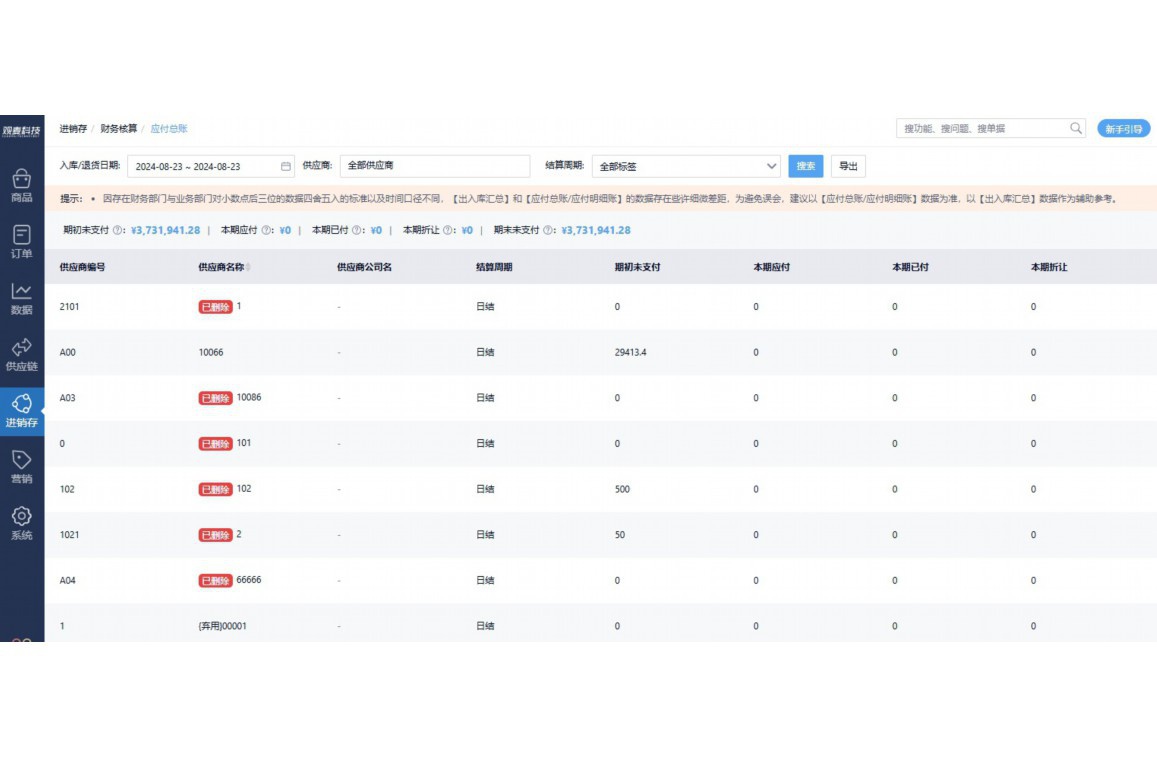
Task: Click the 财务核算 breadcrumb item
Action: [119, 129]
